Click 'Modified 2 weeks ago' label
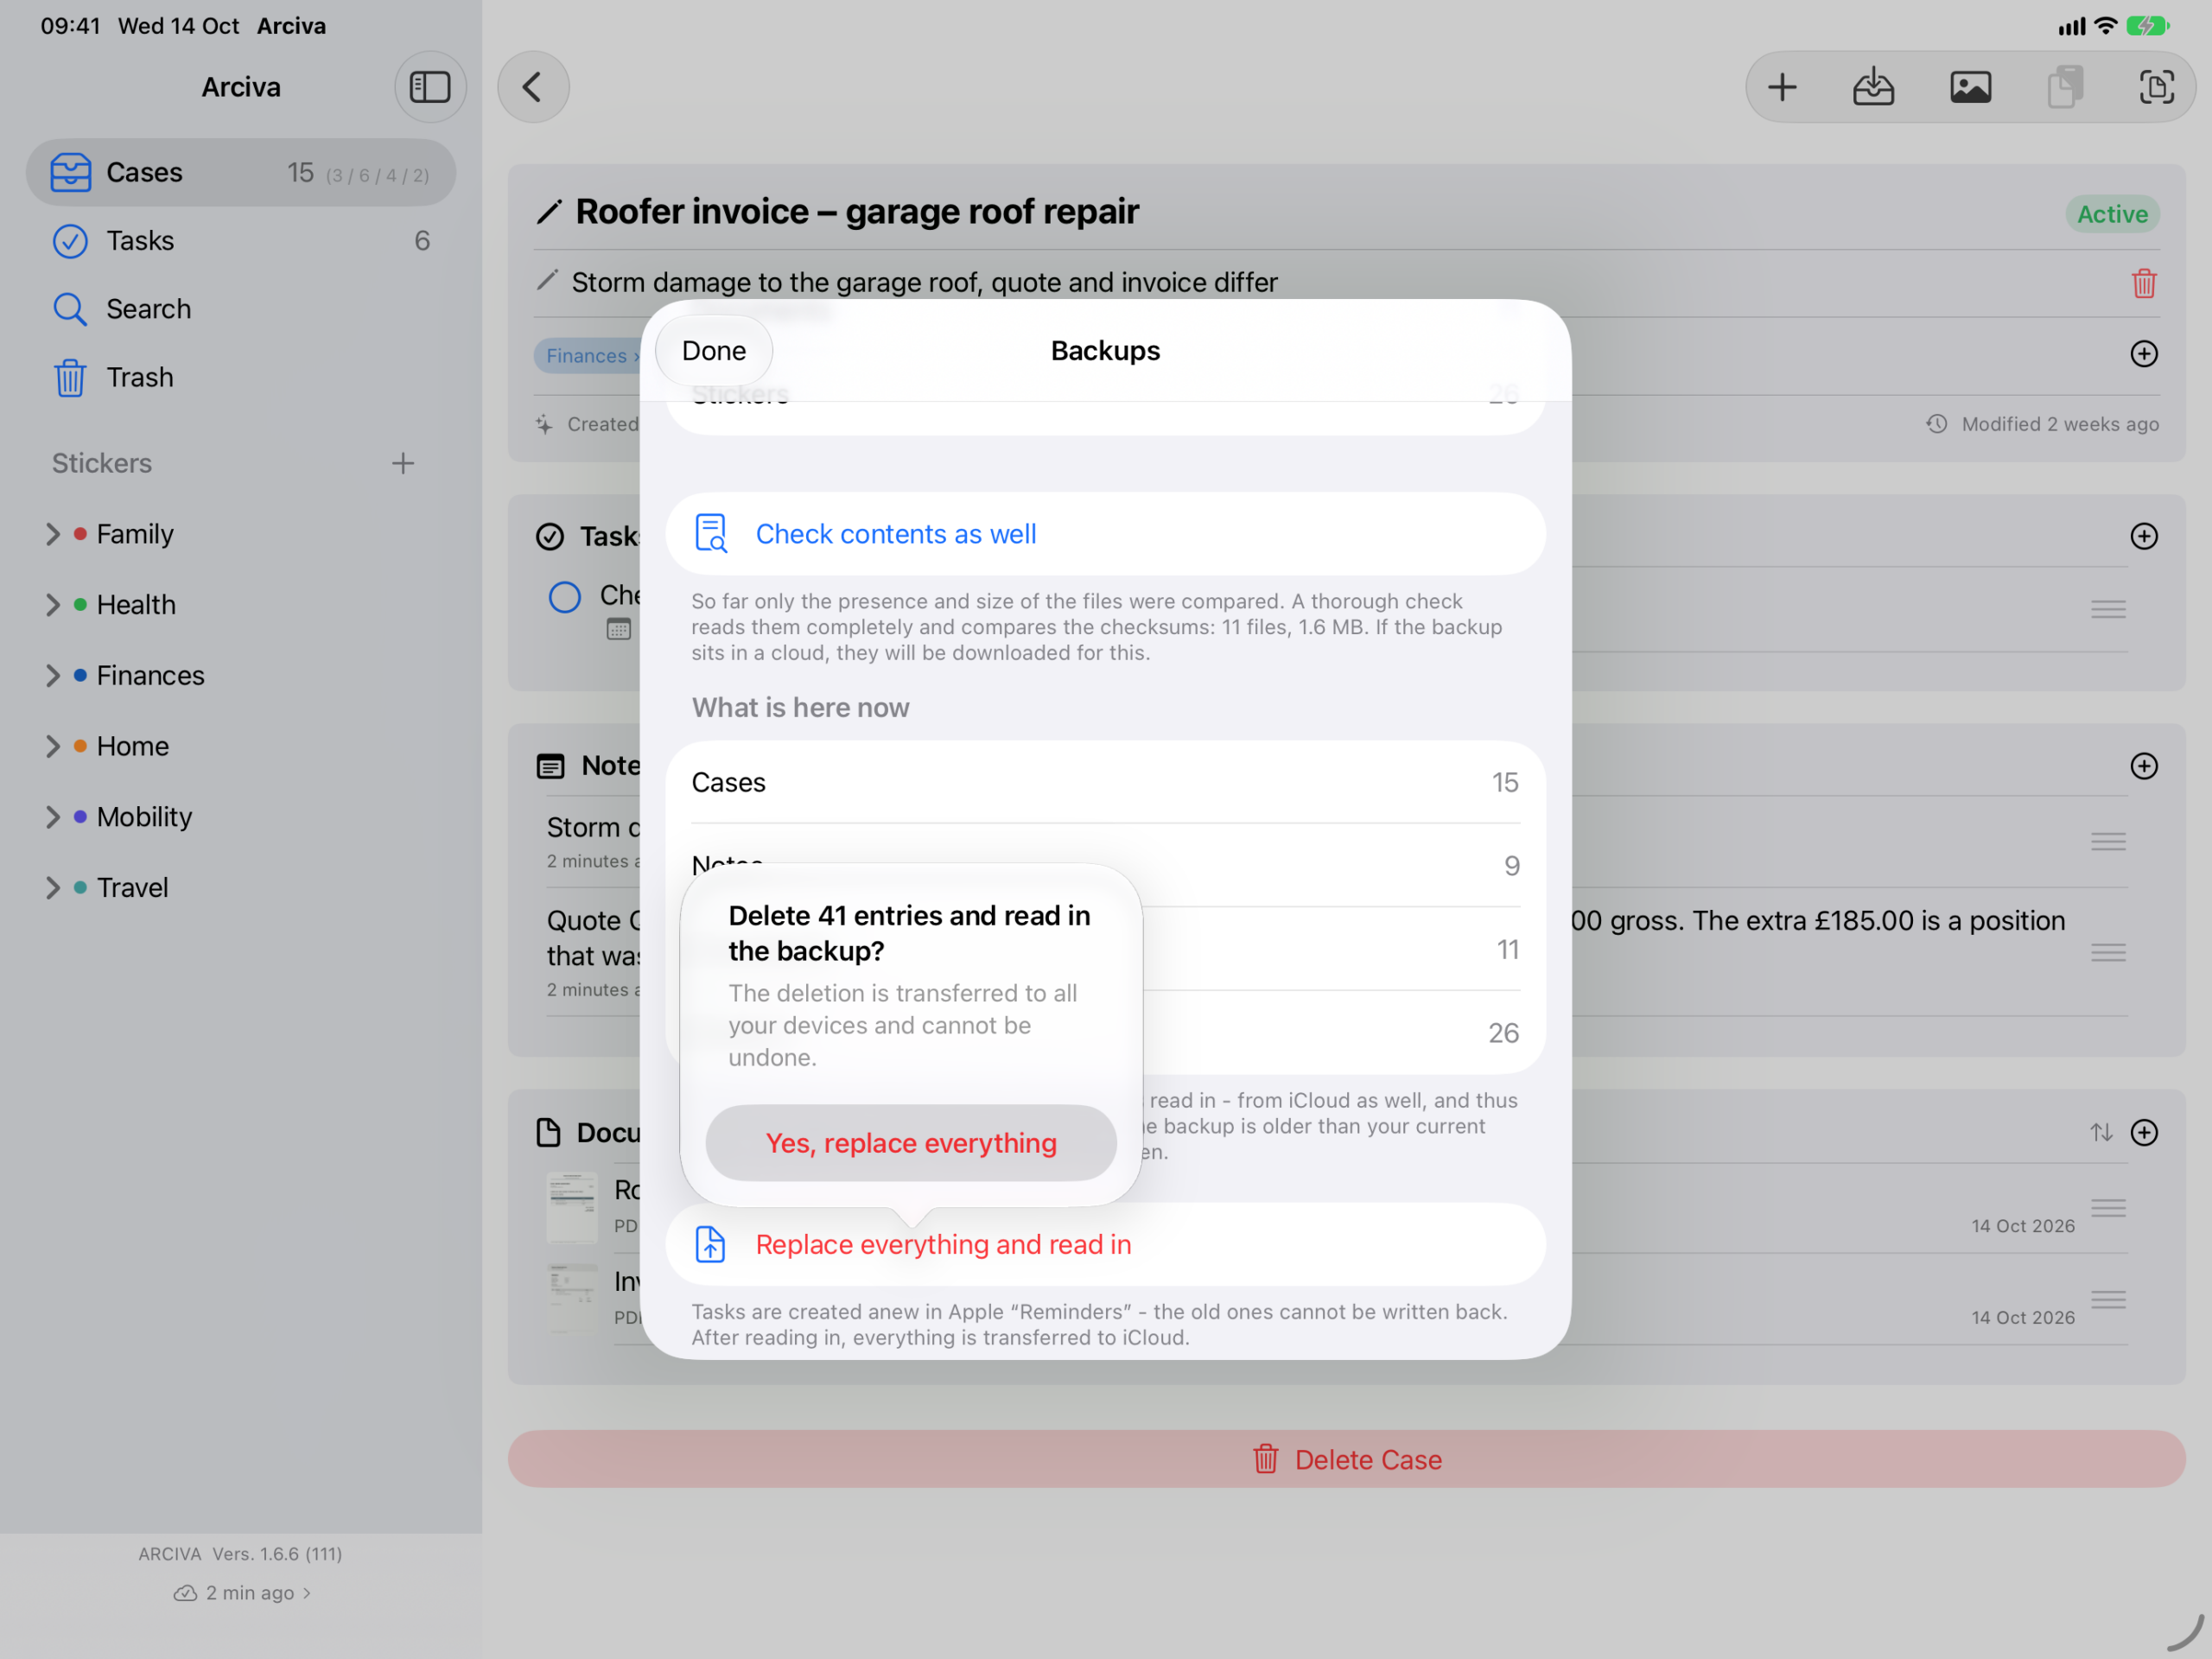2212x1659 pixels. click(2042, 424)
